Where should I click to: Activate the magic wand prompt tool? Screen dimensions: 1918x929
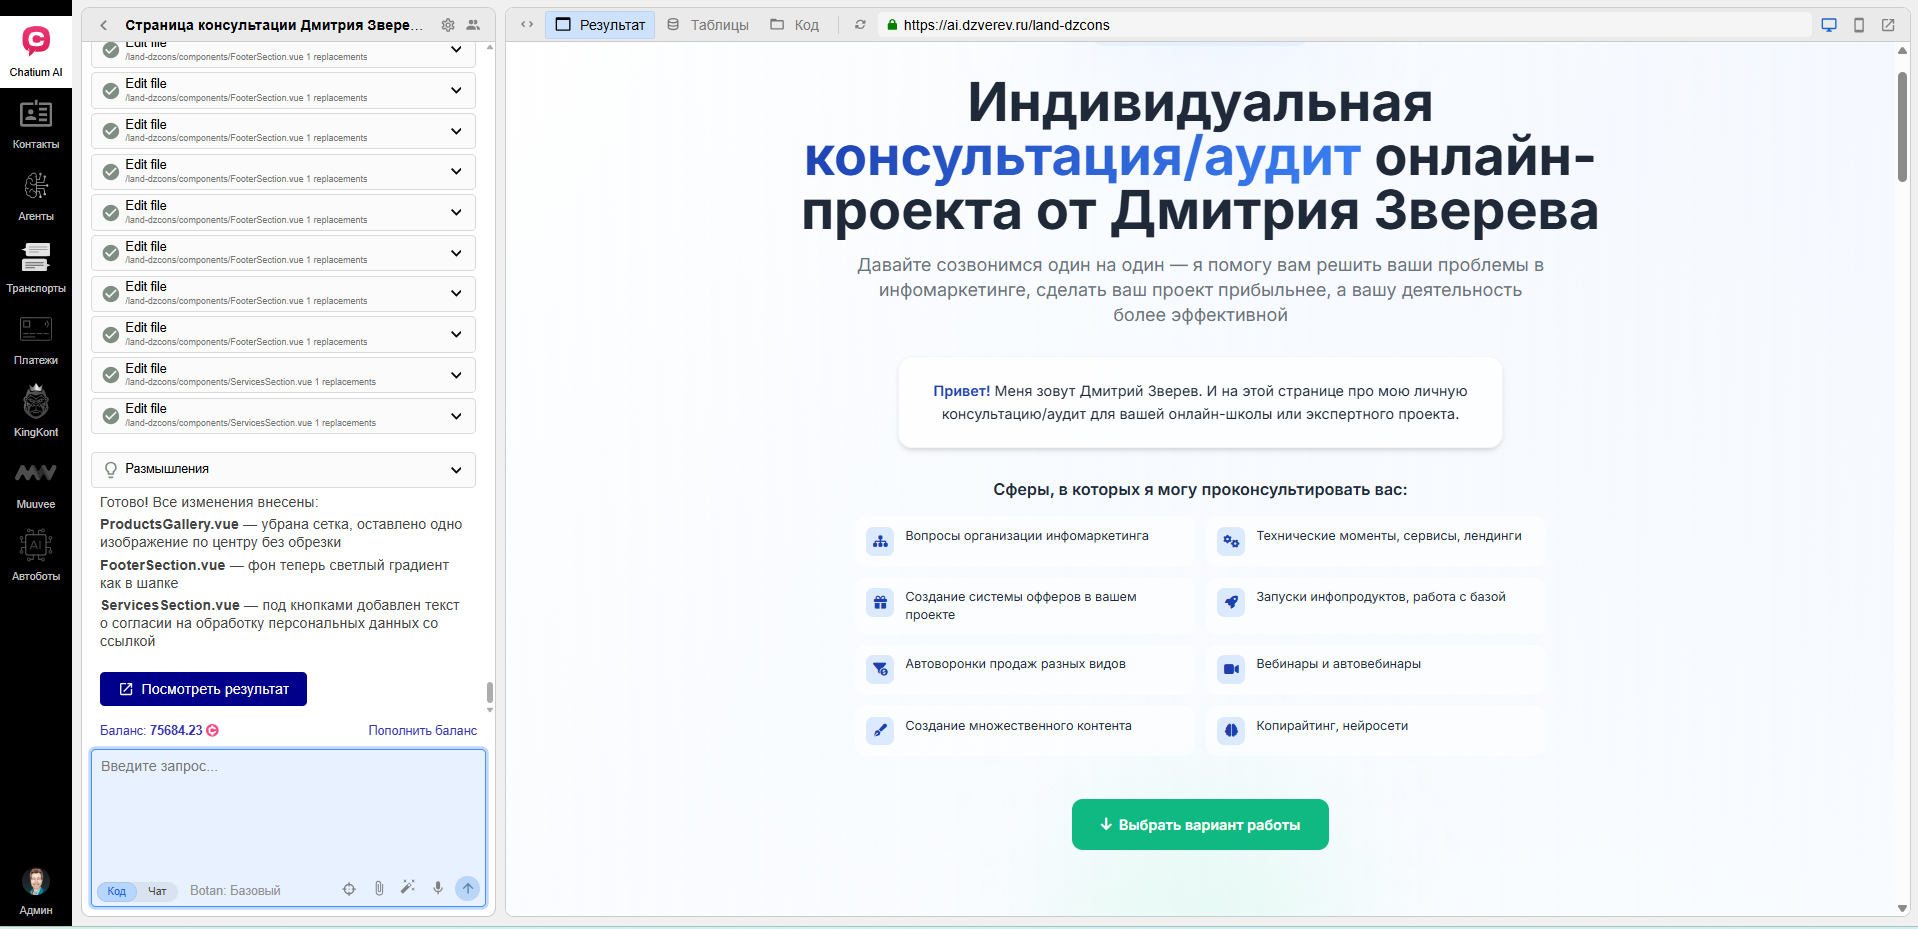click(x=408, y=888)
